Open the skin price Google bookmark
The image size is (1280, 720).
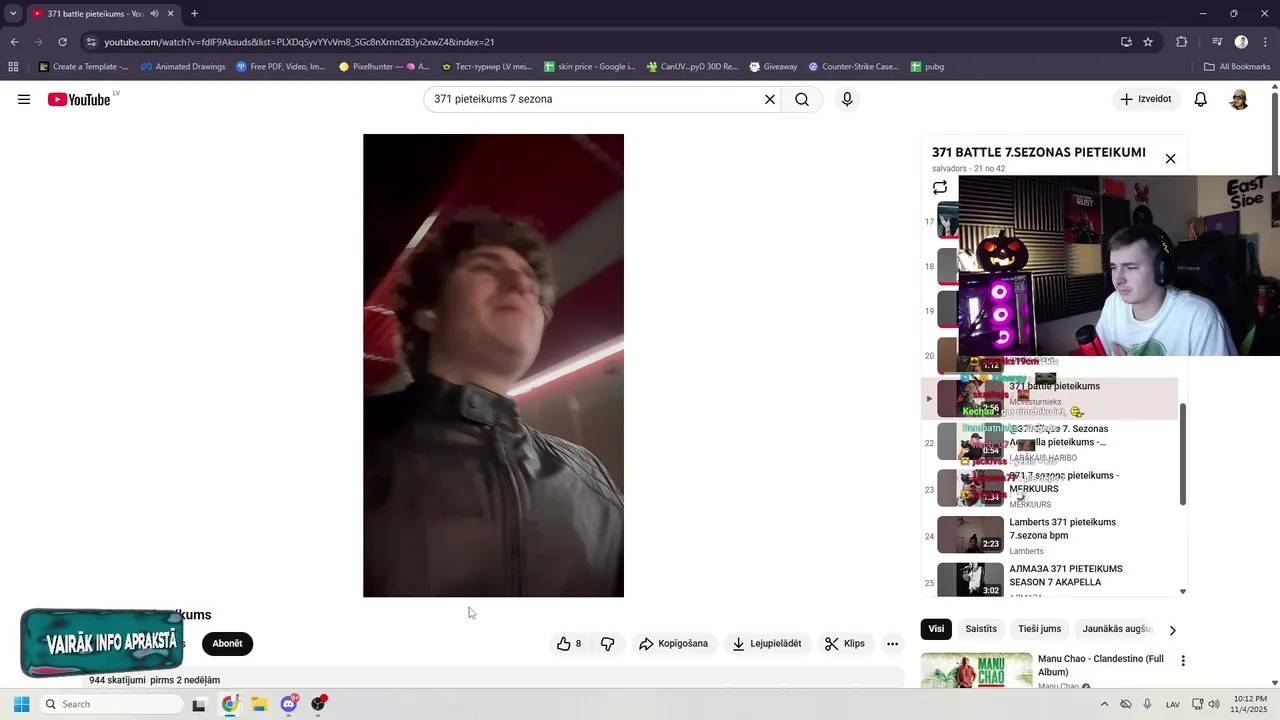pyautogui.click(x=590, y=67)
